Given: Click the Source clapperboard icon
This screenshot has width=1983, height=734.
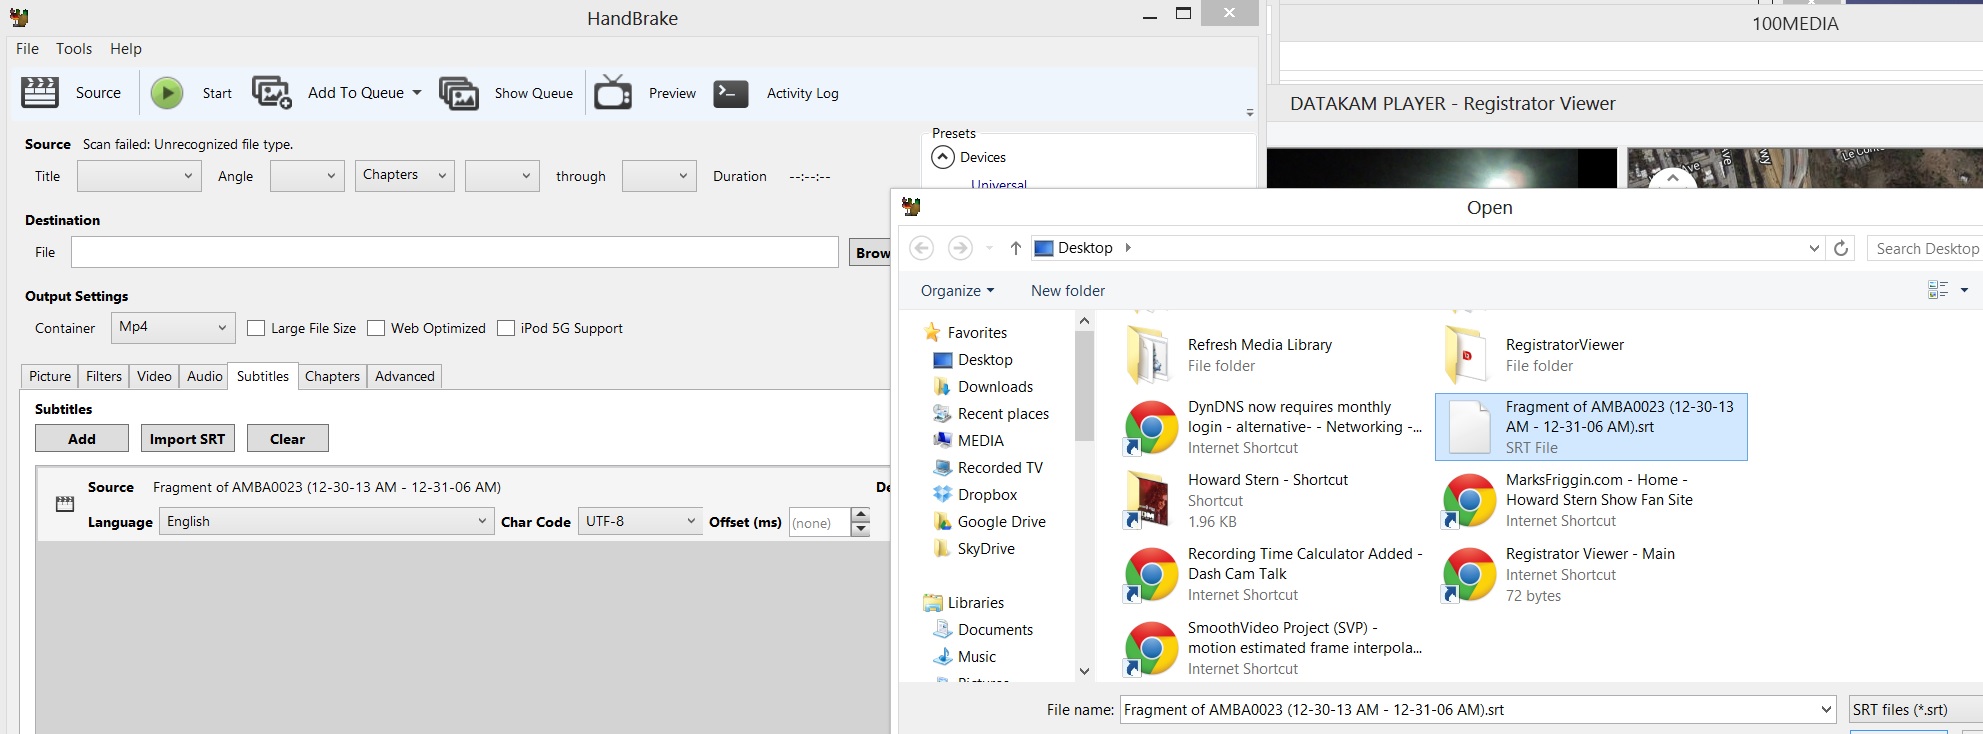Looking at the screenshot, I should point(40,93).
